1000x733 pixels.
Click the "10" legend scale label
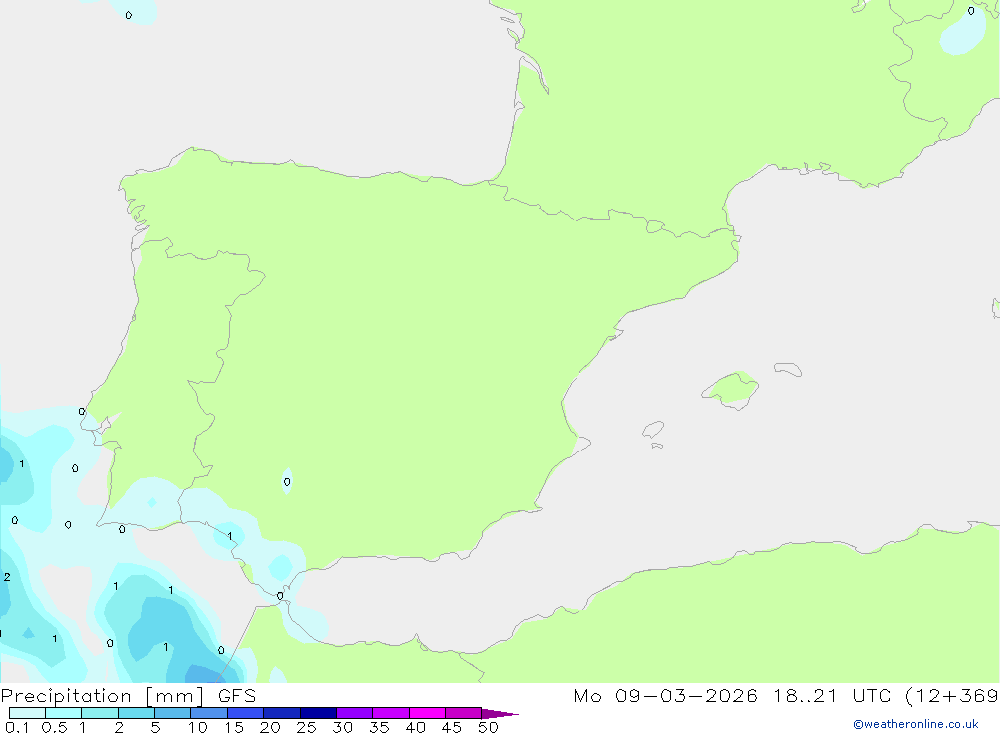(198, 727)
